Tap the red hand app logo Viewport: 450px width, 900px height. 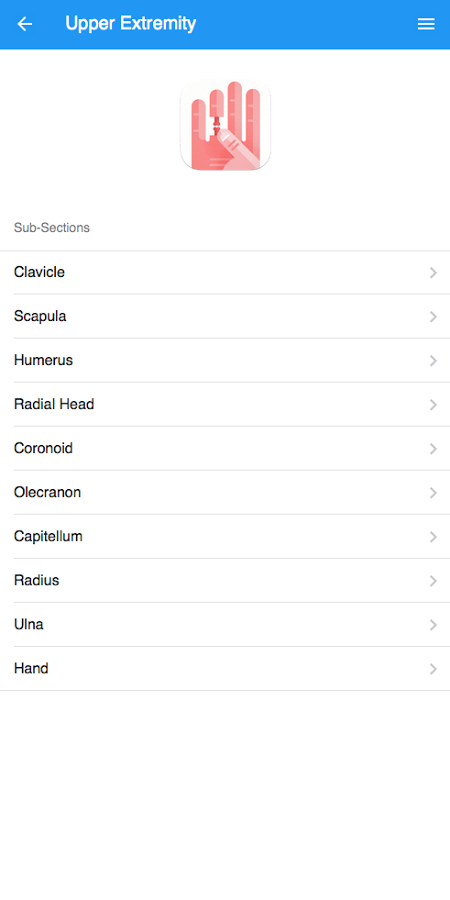[226, 125]
